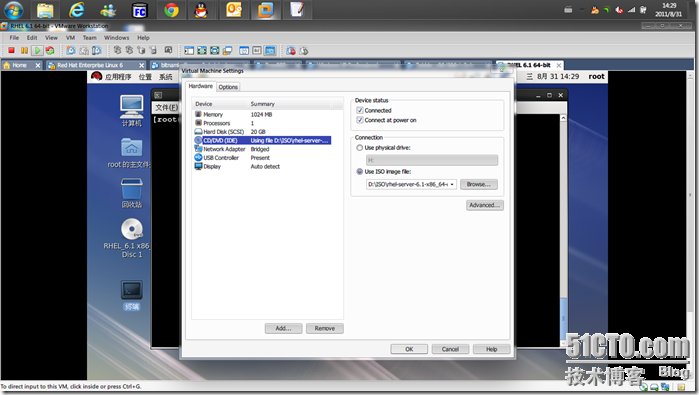
Task: Click the Summary column header
Action: pyautogui.click(x=290, y=104)
